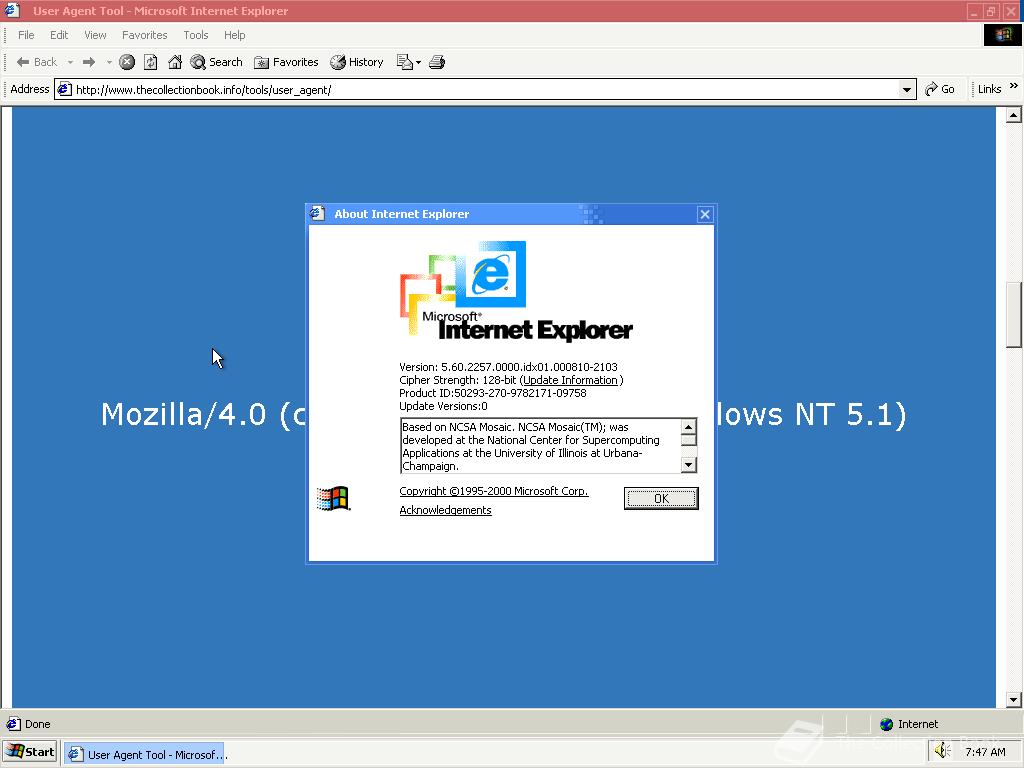Click OK in About dialog
Screen dimensions: 1024x768
click(661, 498)
